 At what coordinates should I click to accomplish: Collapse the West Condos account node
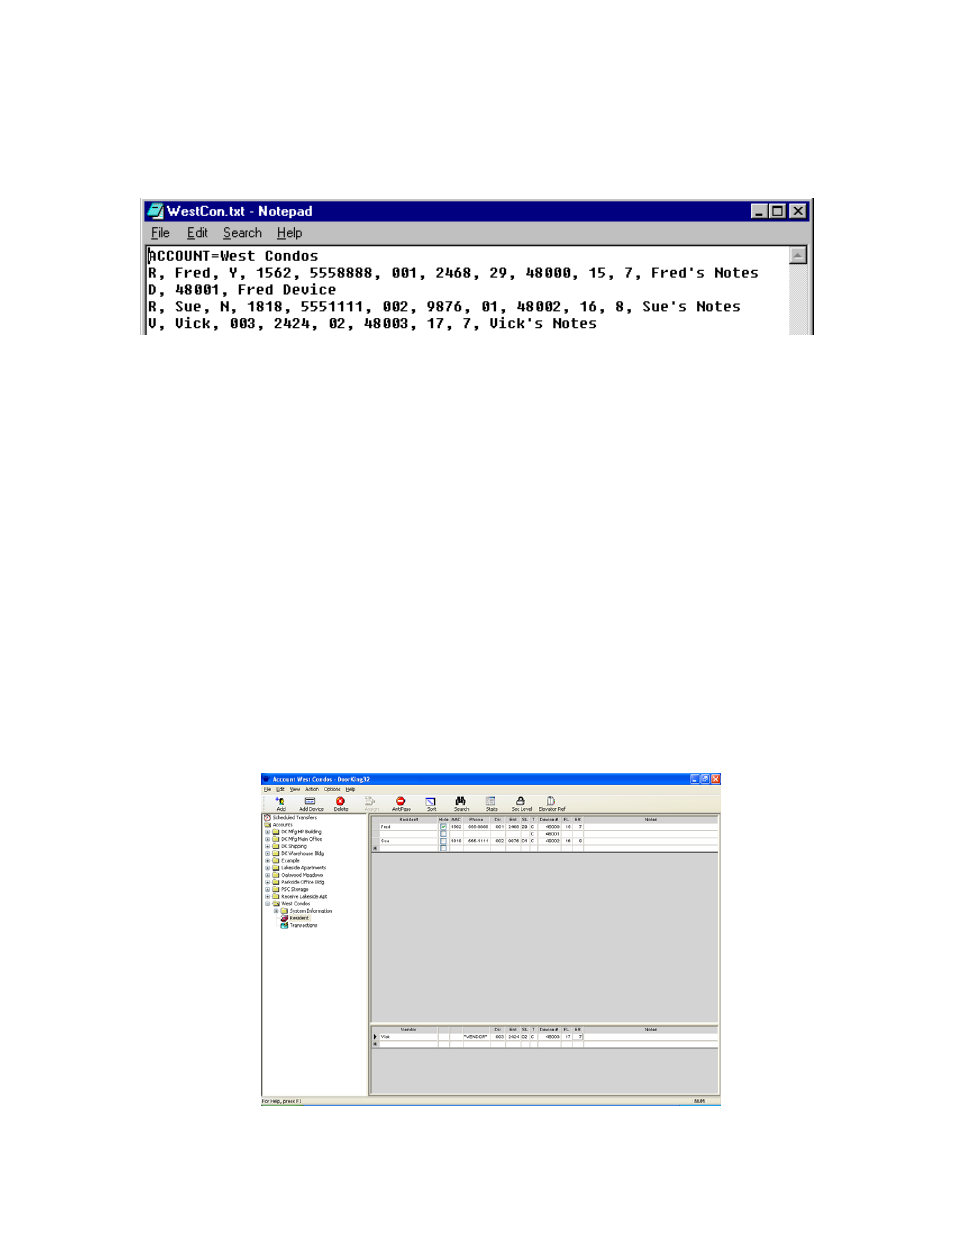point(267,904)
